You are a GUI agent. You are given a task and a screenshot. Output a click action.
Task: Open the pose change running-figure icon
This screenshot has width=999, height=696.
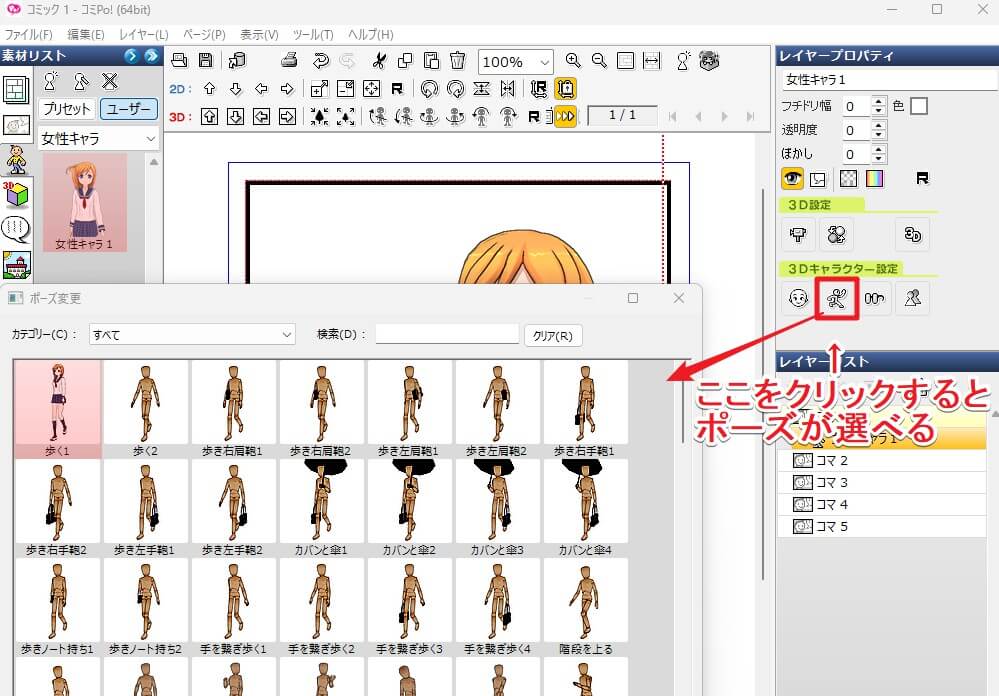pyautogui.click(x=837, y=298)
